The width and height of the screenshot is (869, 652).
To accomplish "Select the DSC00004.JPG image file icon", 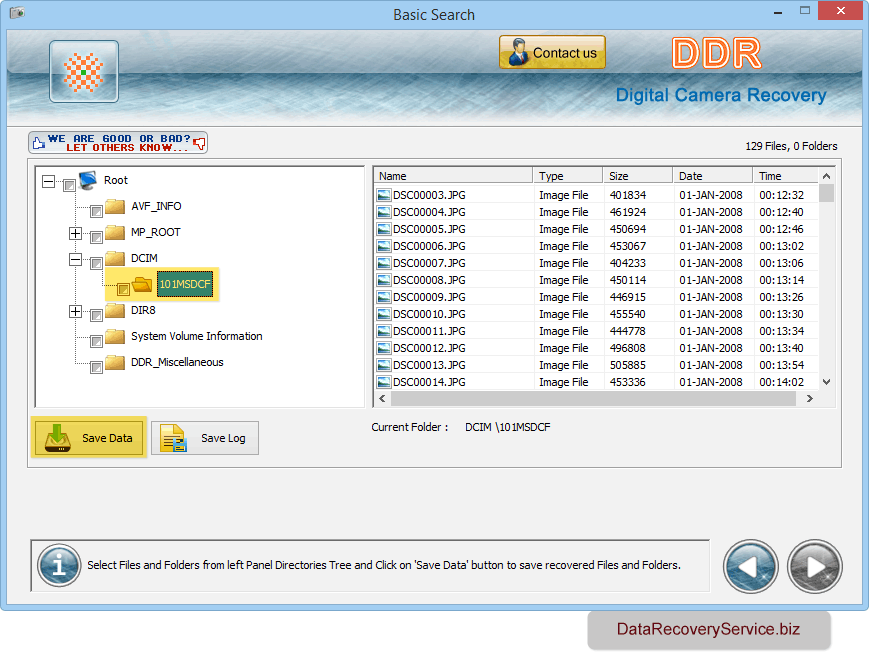I will (384, 212).
